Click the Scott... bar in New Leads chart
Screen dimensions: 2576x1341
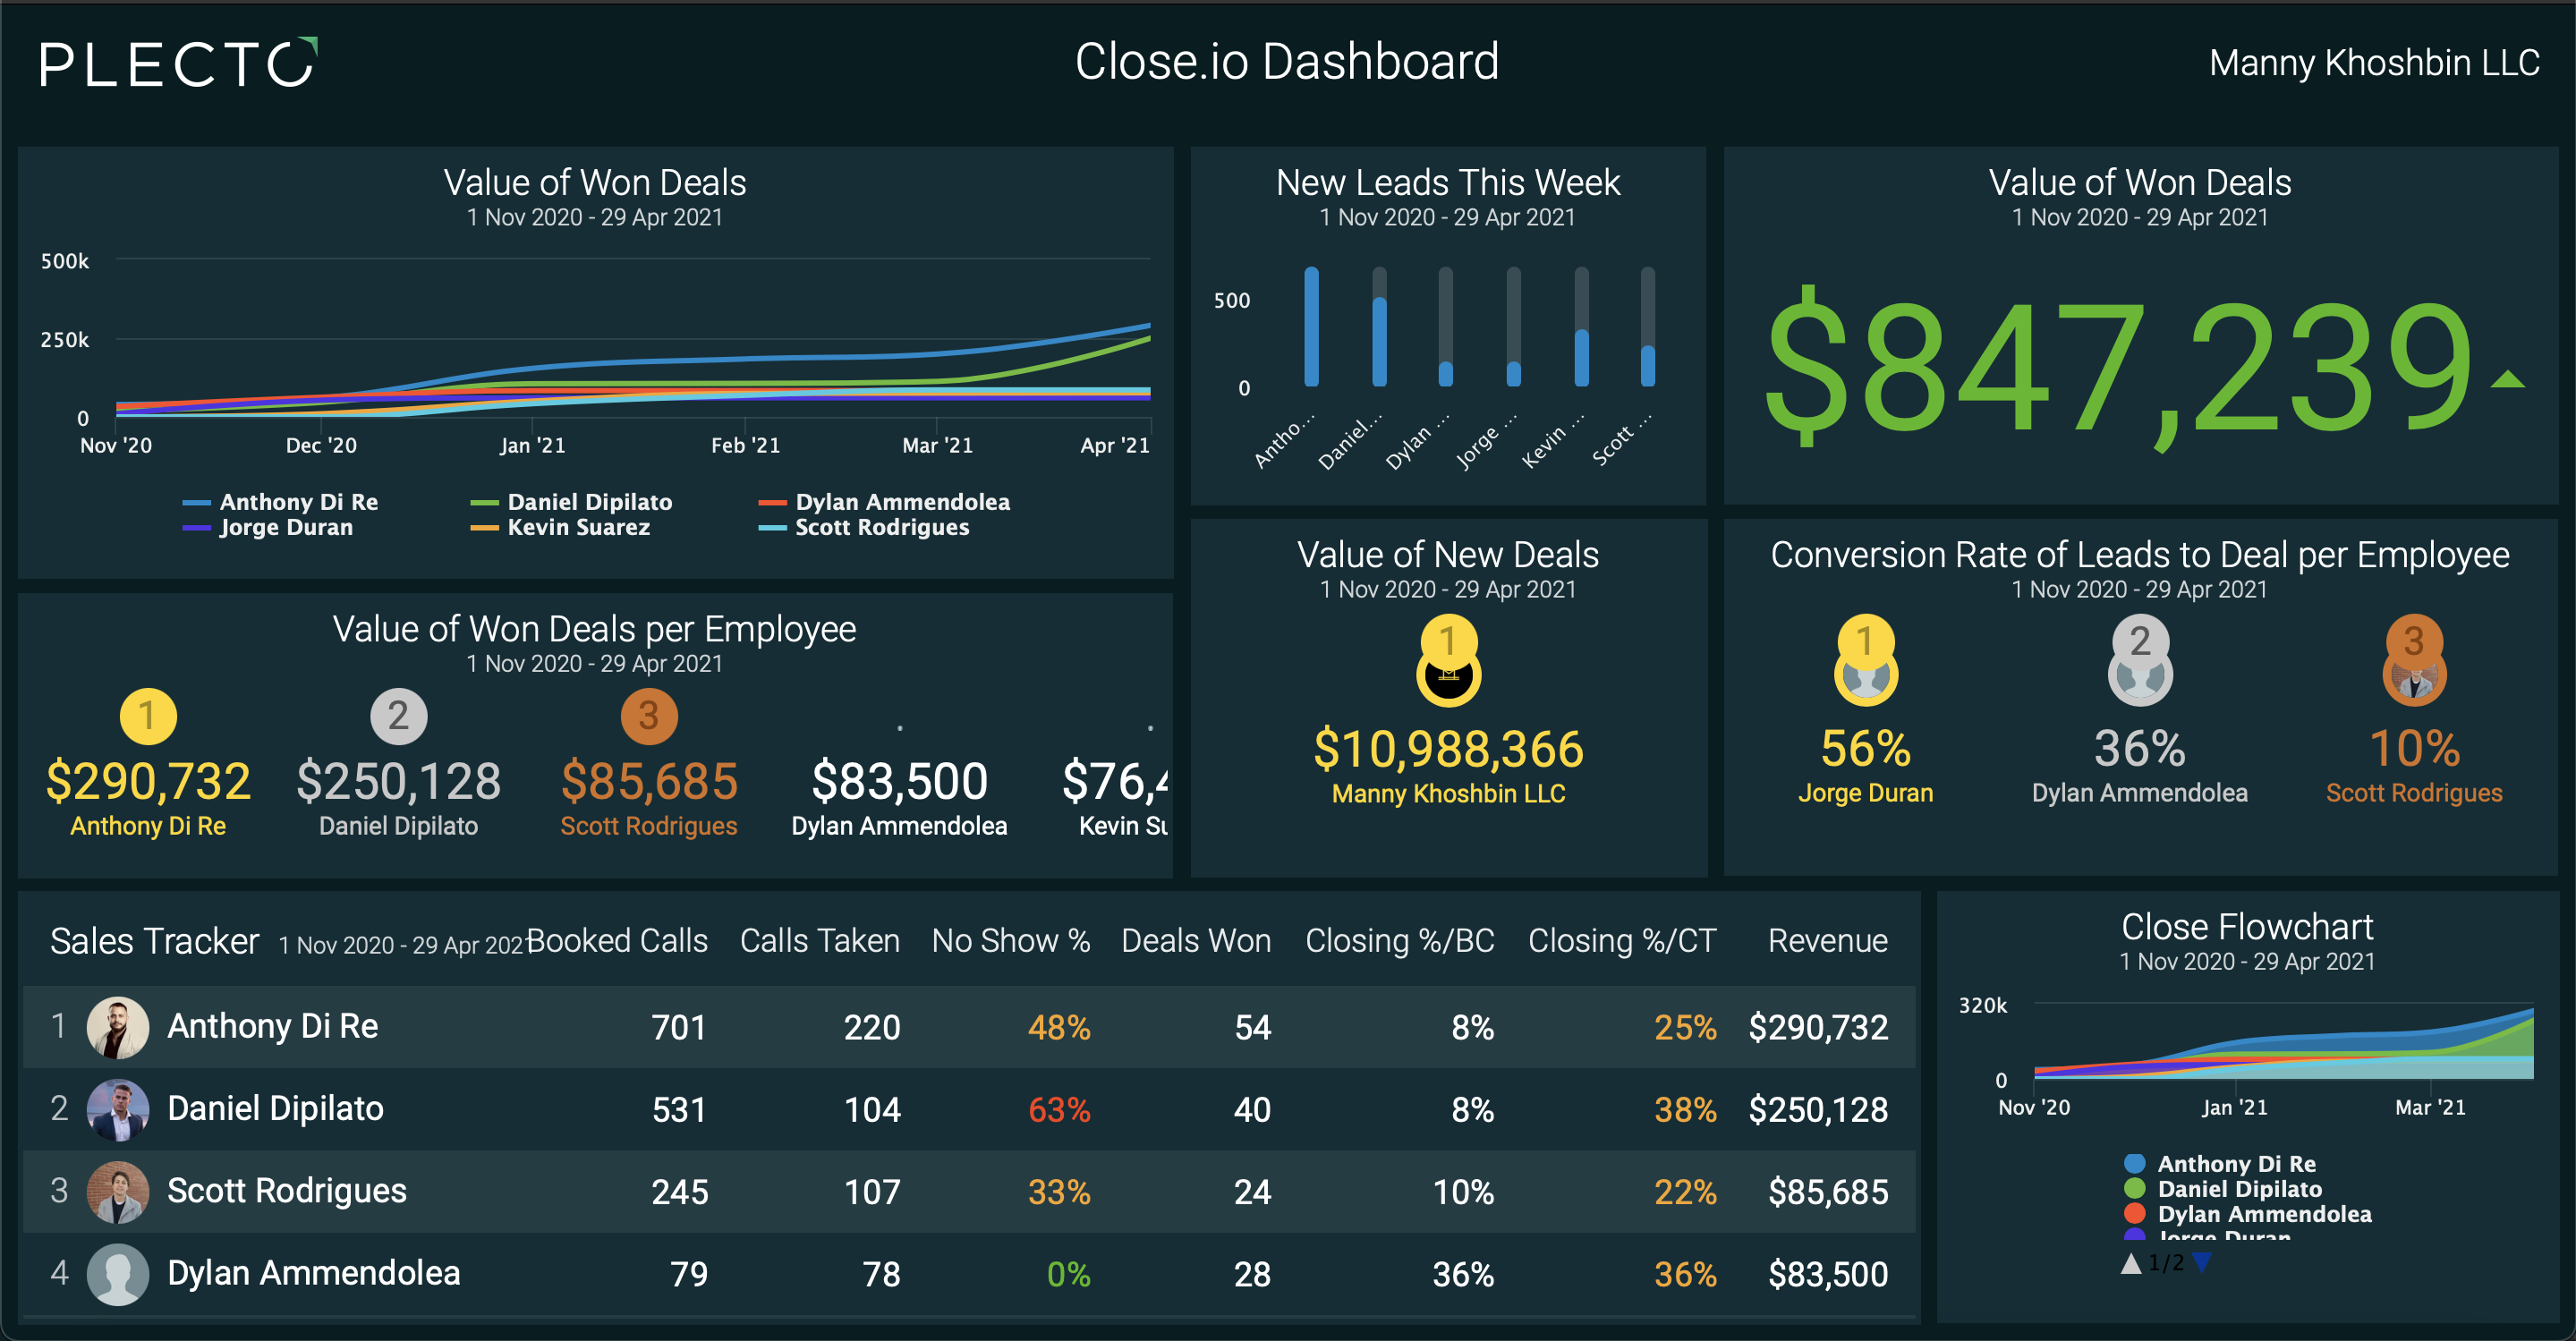pos(1647,365)
